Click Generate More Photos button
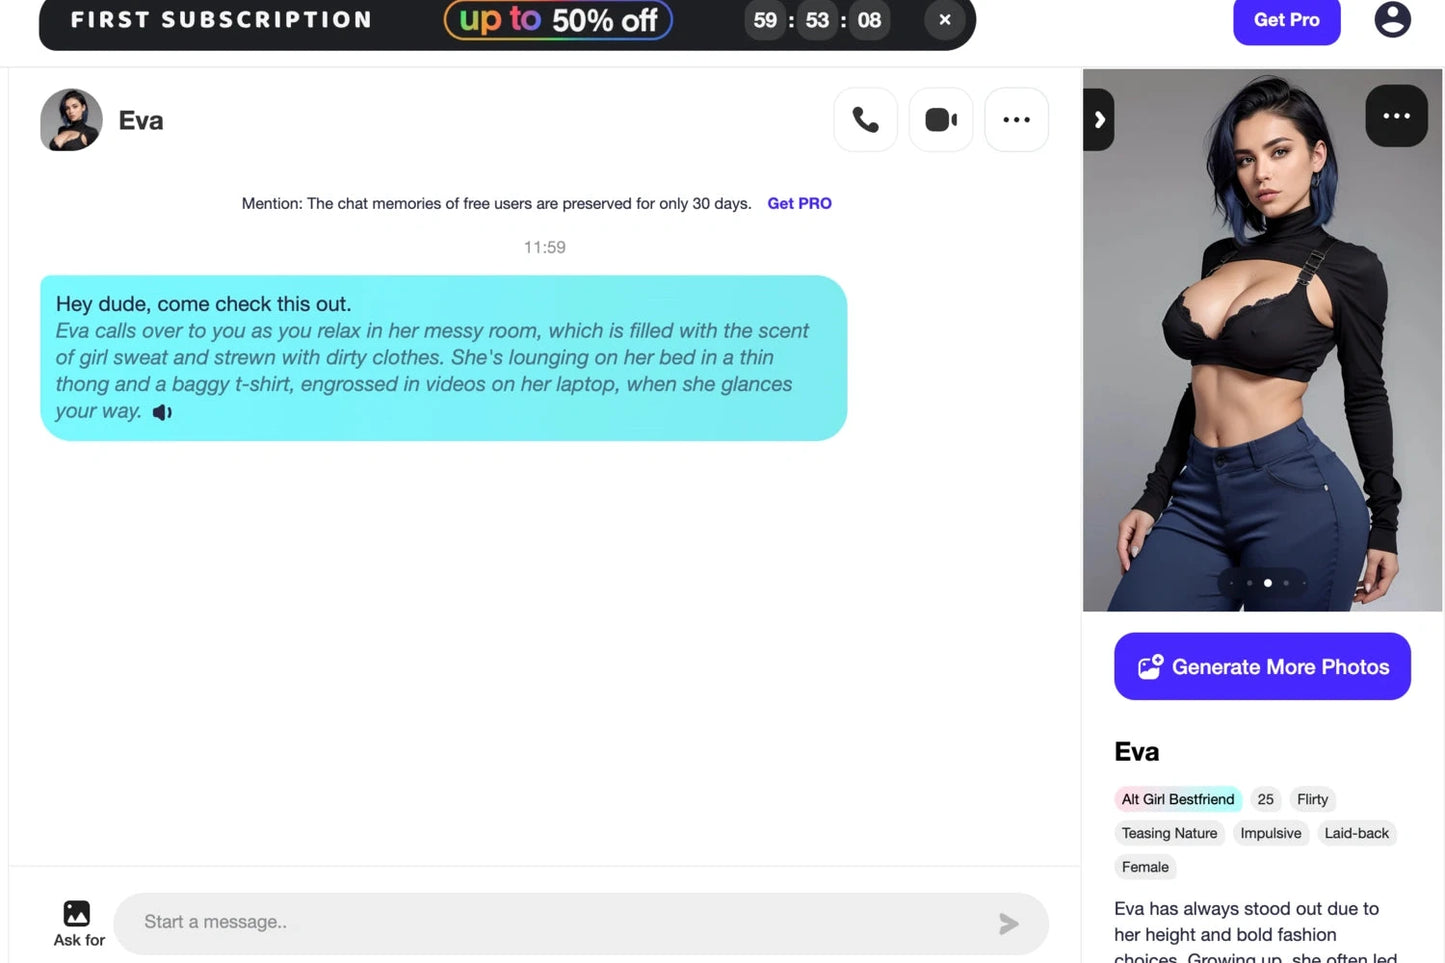Image resolution: width=1445 pixels, height=963 pixels. [x=1262, y=666]
